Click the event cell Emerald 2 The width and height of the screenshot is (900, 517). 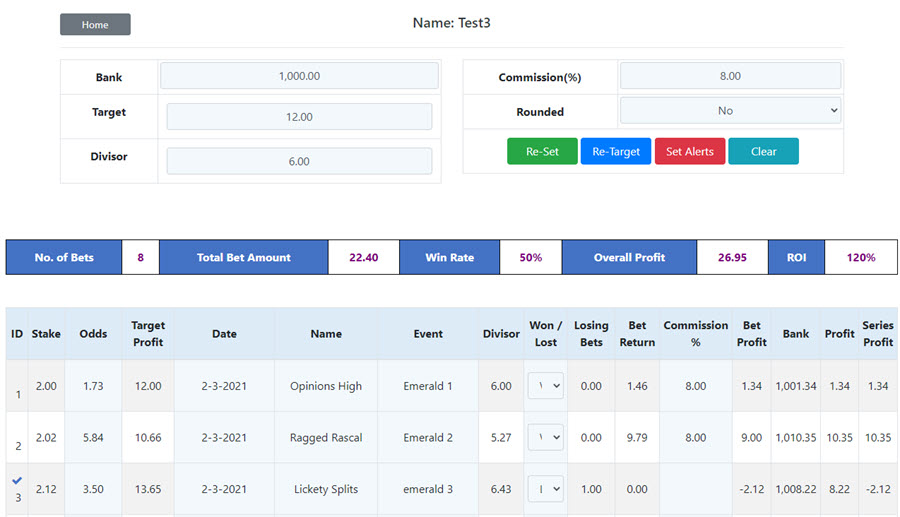[428, 438]
